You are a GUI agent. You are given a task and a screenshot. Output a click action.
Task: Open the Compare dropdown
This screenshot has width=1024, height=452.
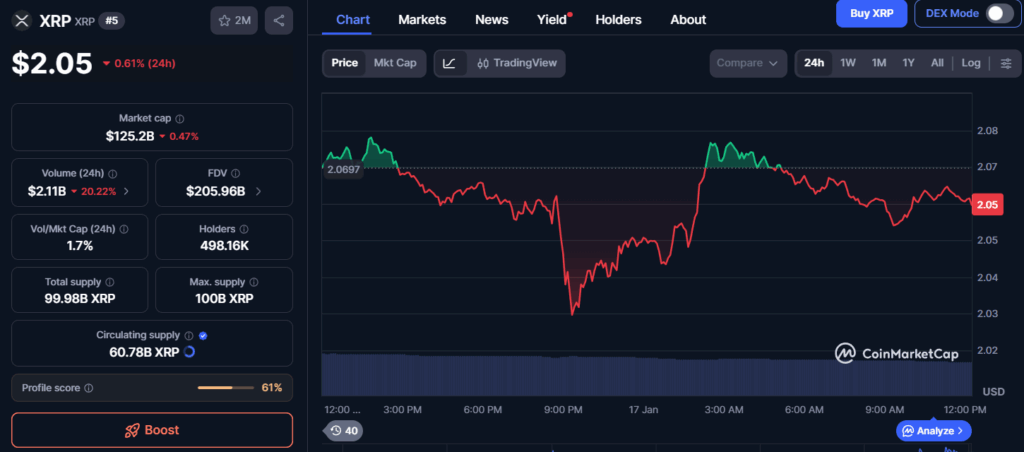tap(747, 63)
